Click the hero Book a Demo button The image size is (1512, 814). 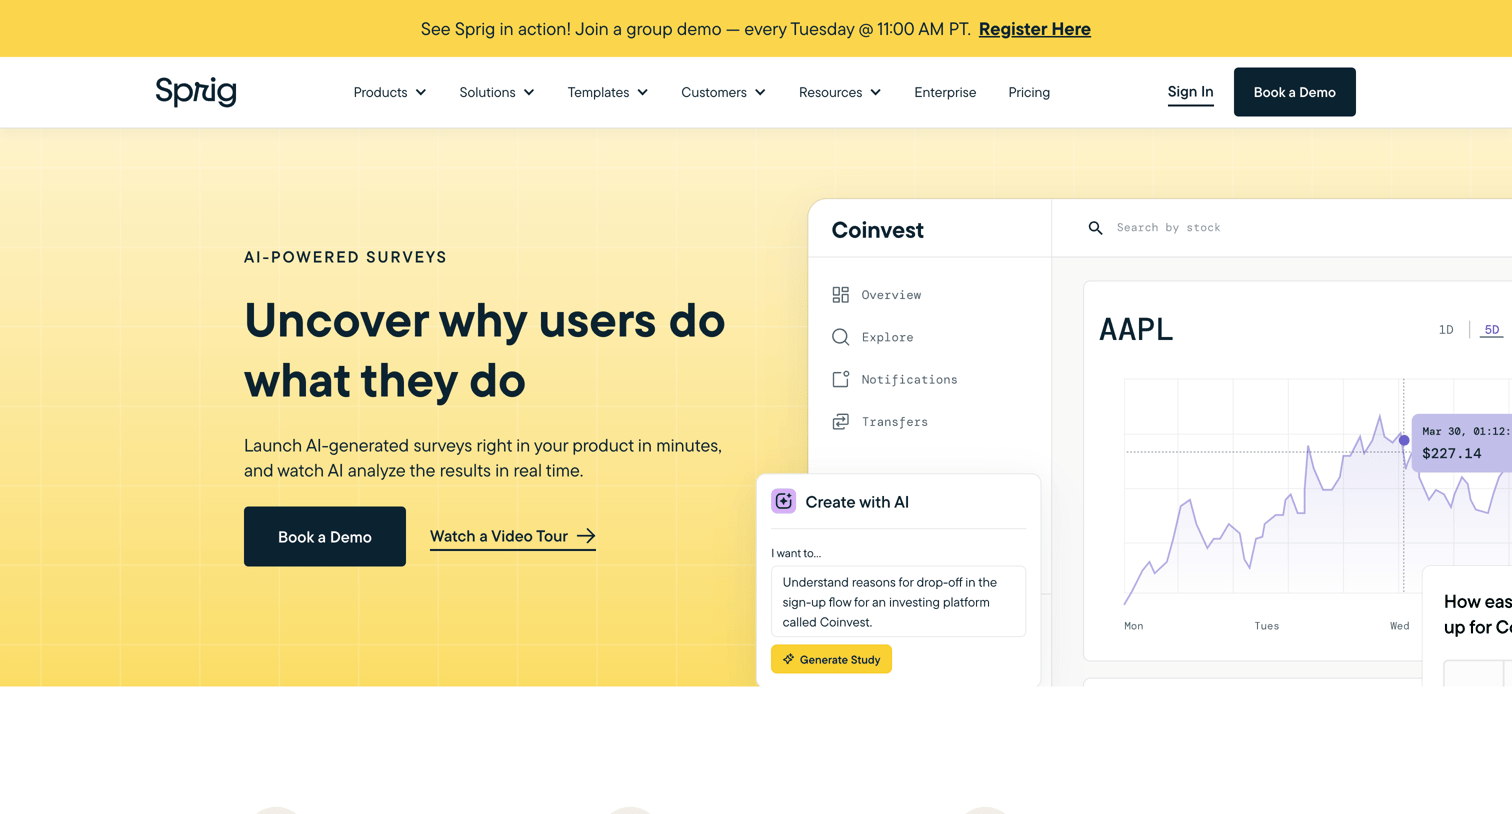(x=325, y=537)
